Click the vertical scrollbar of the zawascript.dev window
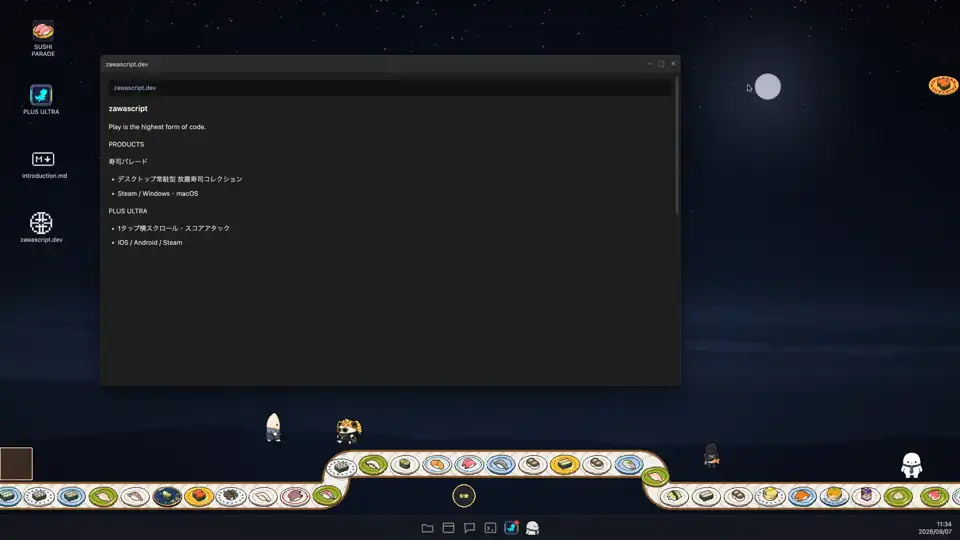960x540 pixels. tap(677, 146)
